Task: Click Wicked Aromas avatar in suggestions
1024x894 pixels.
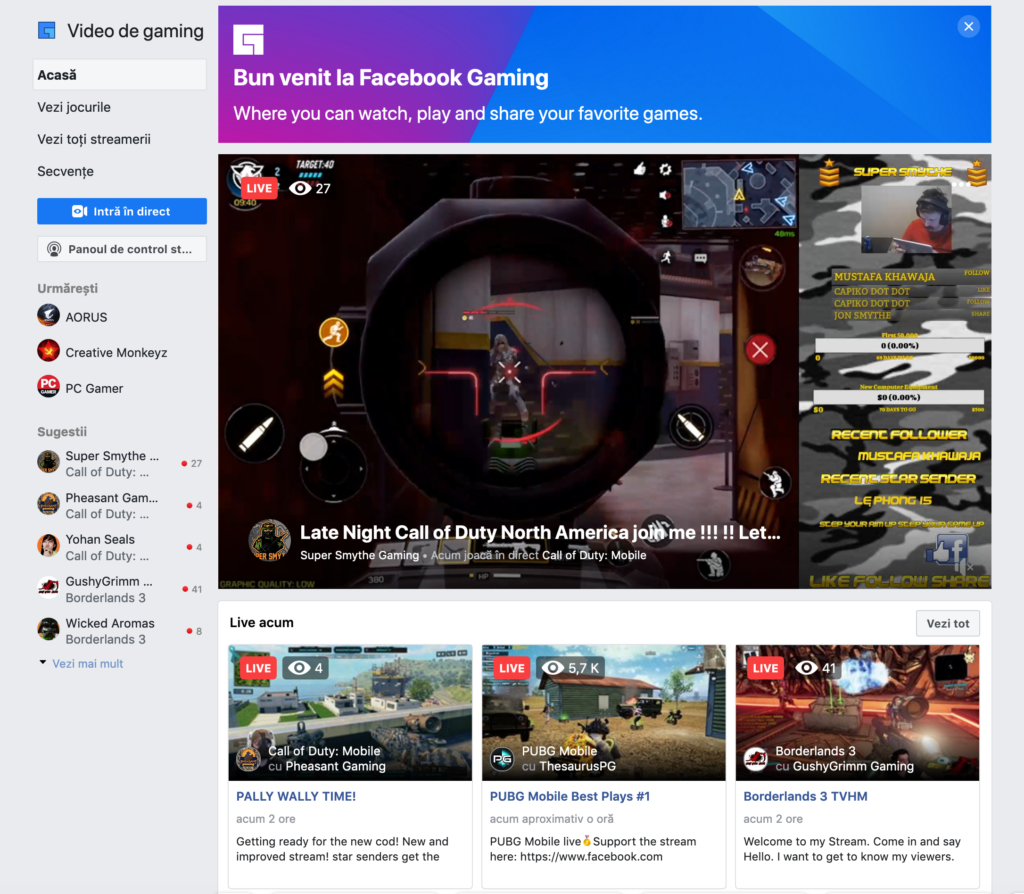Action: click(48, 630)
